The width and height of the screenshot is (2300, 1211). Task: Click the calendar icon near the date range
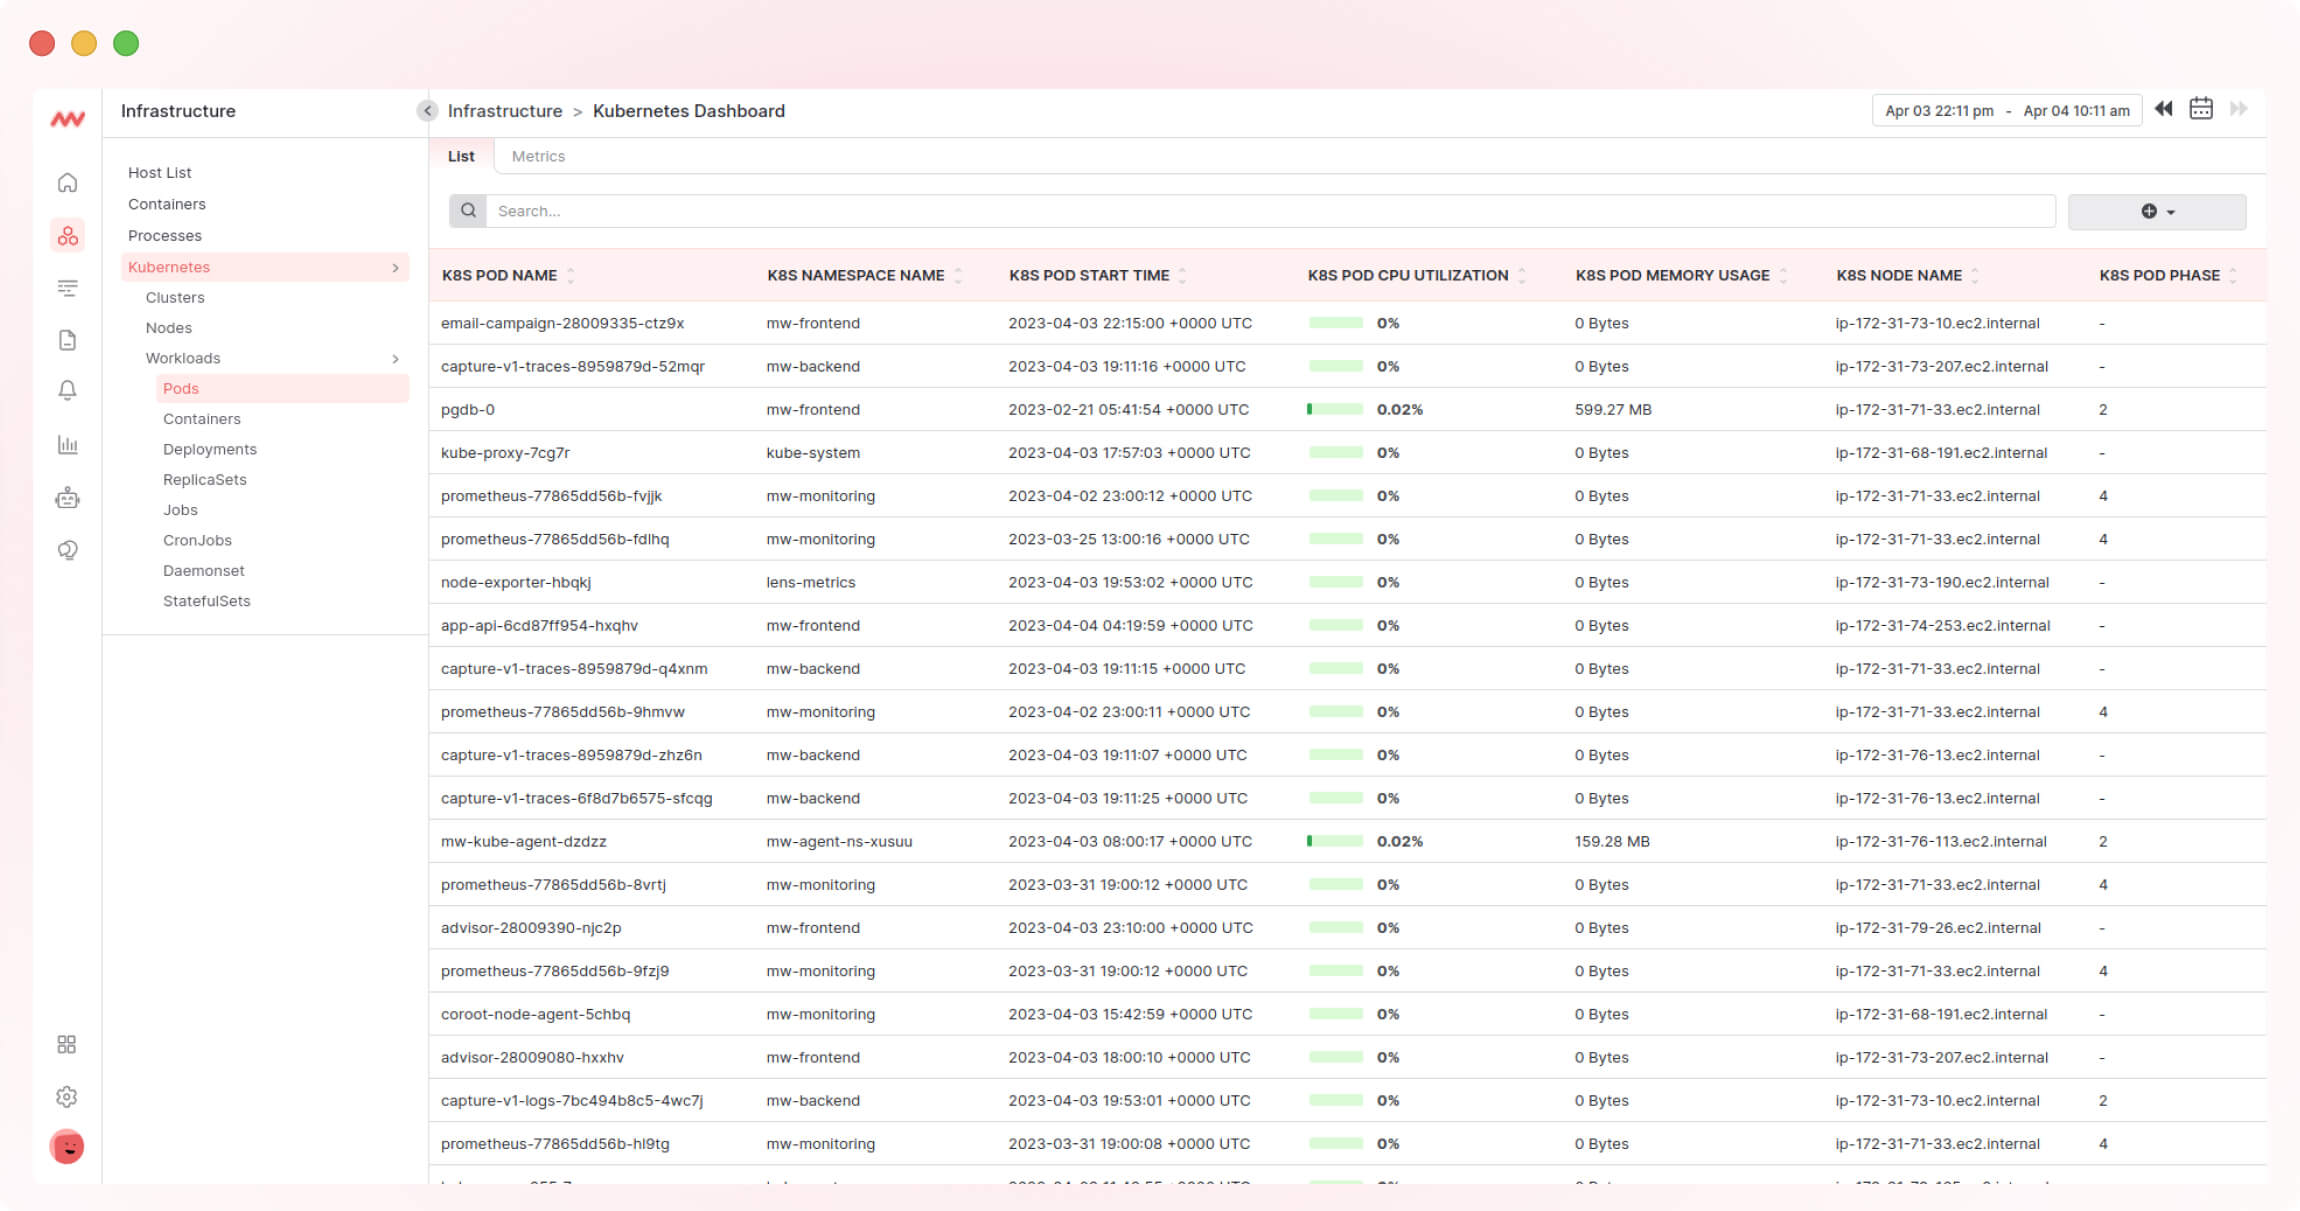tap(2200, 109)
